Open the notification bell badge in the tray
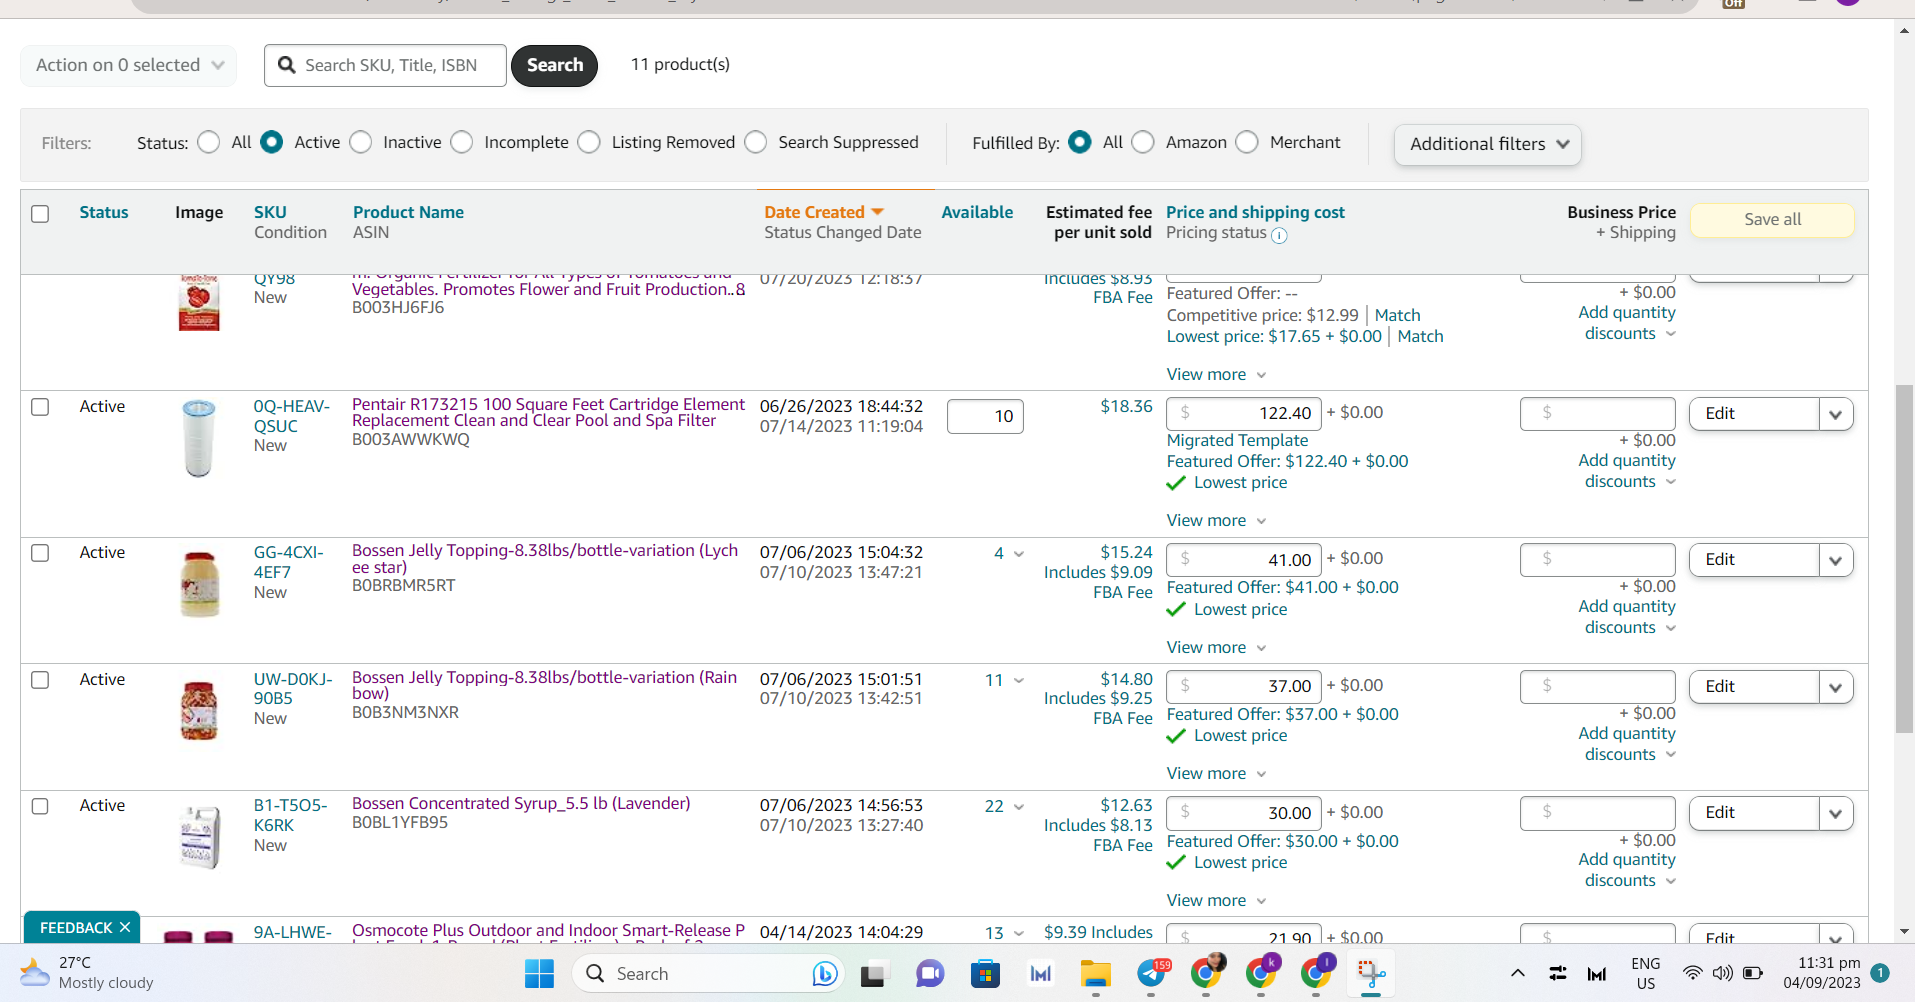 [x=1879, y=972]
